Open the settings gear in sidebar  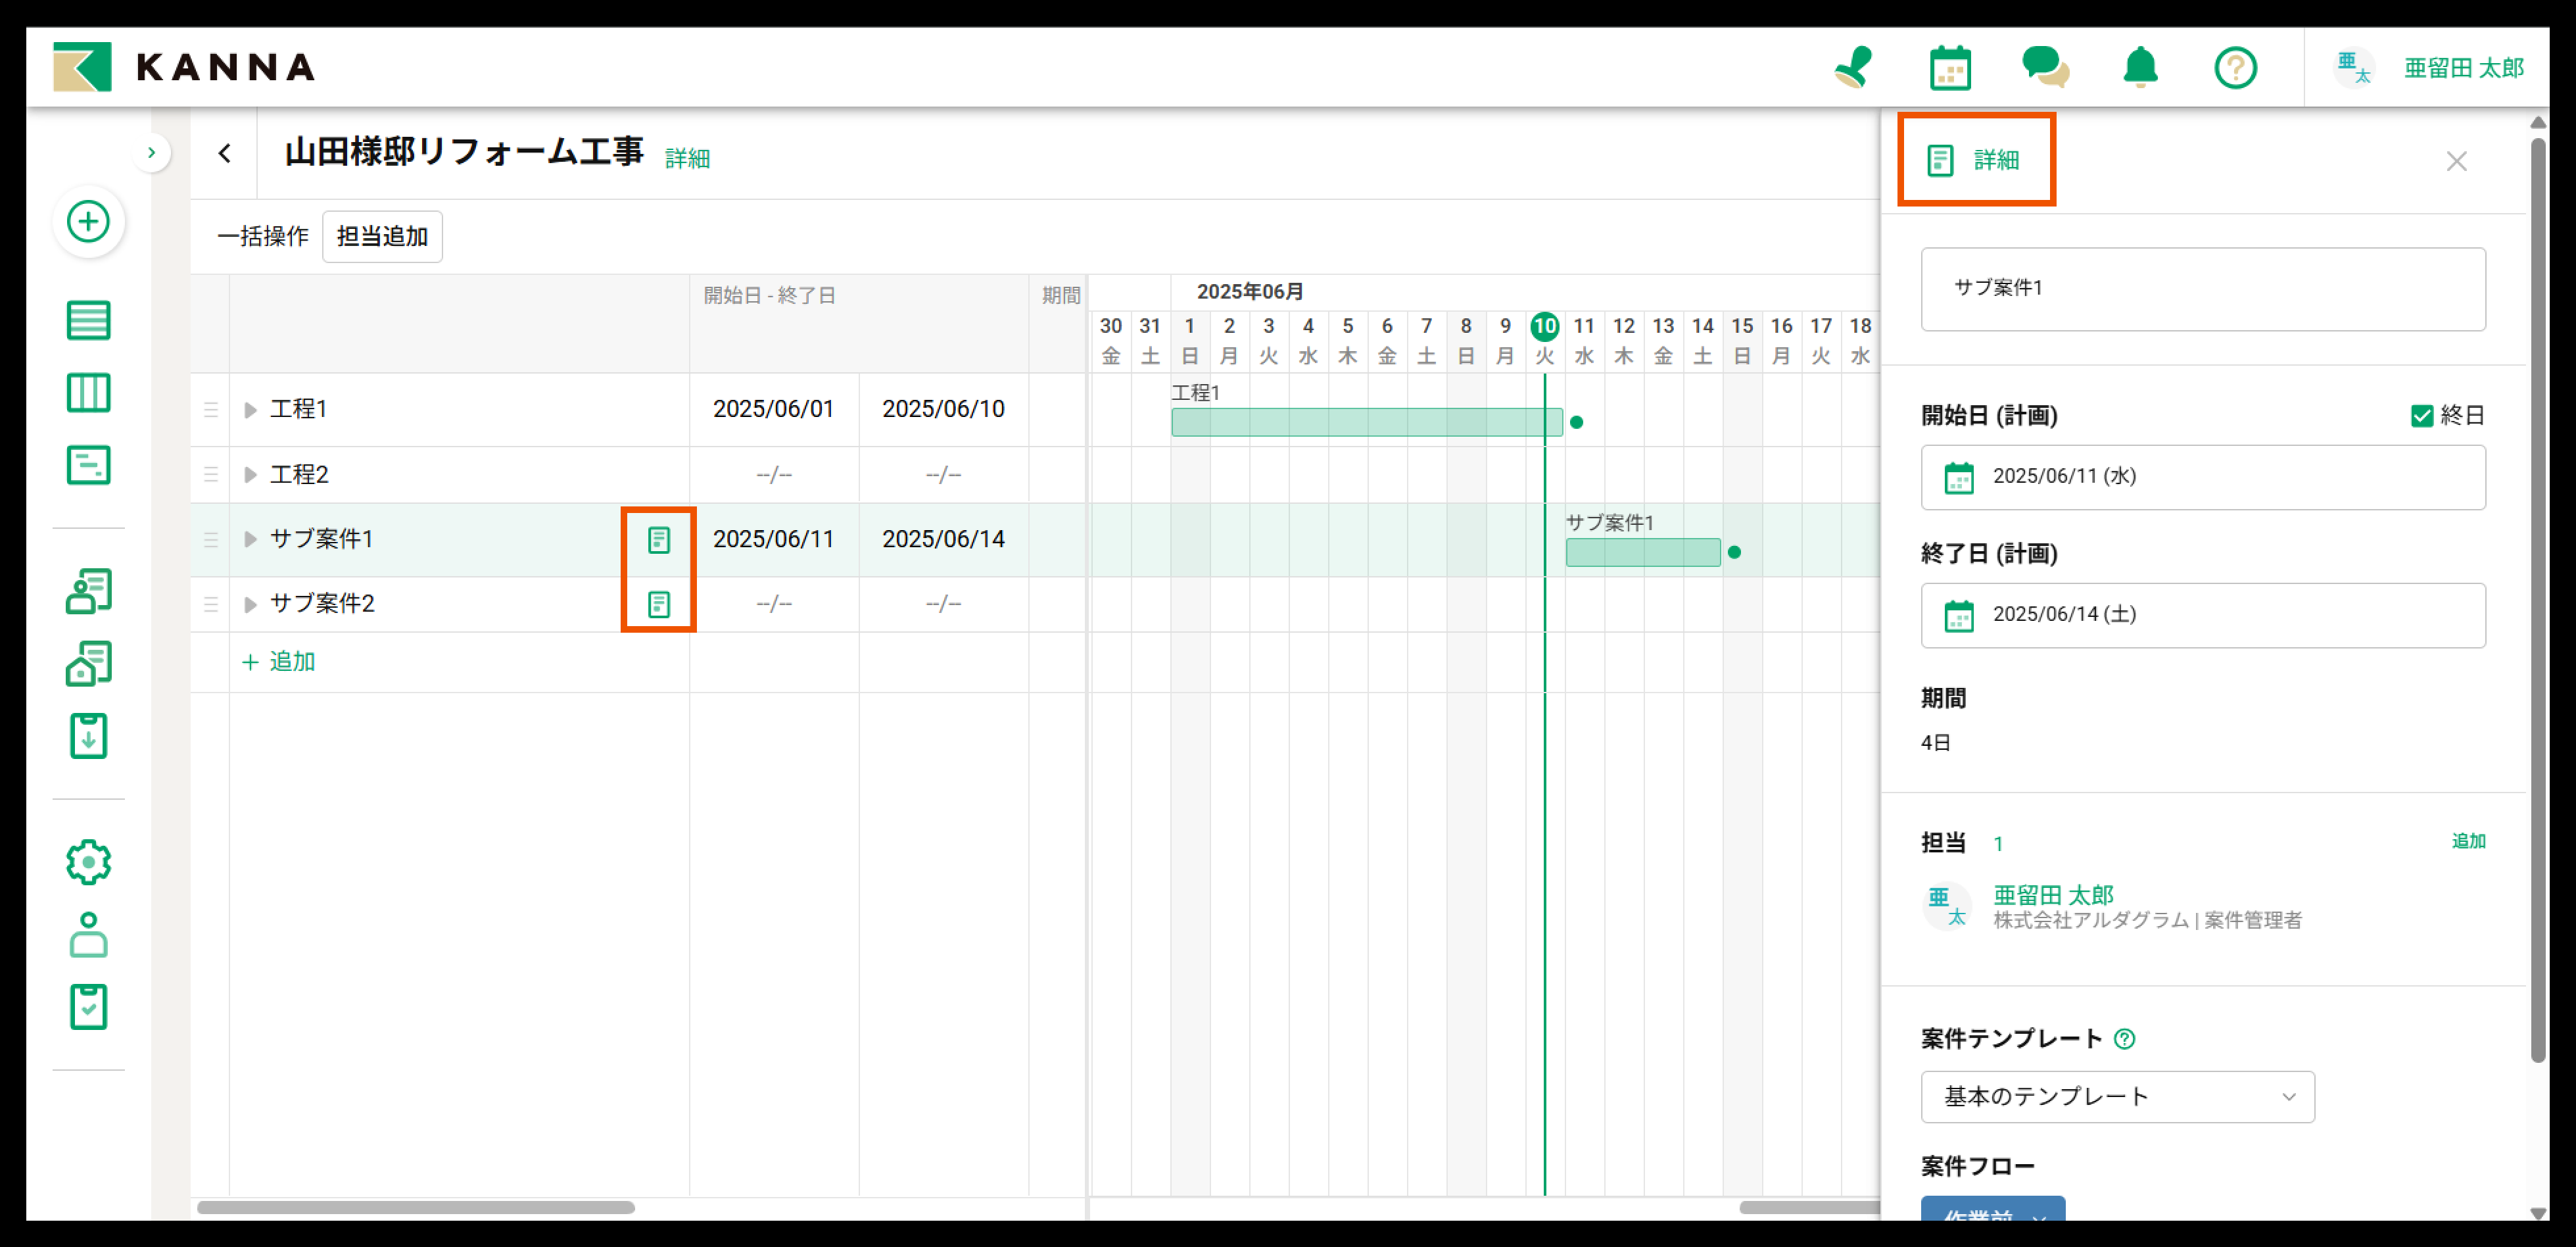88,862
